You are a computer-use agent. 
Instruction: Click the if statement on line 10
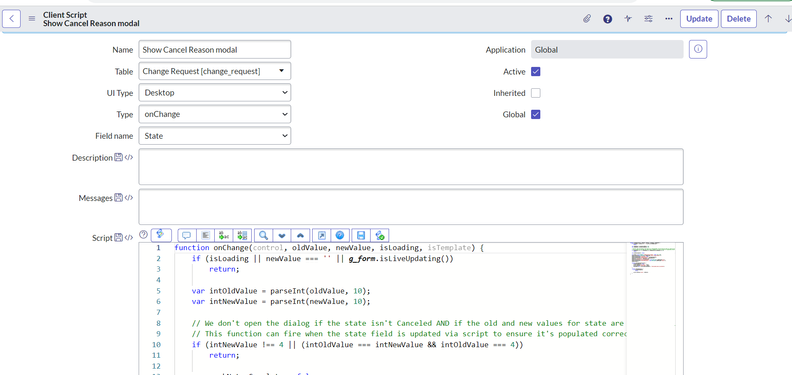(358, 345)
